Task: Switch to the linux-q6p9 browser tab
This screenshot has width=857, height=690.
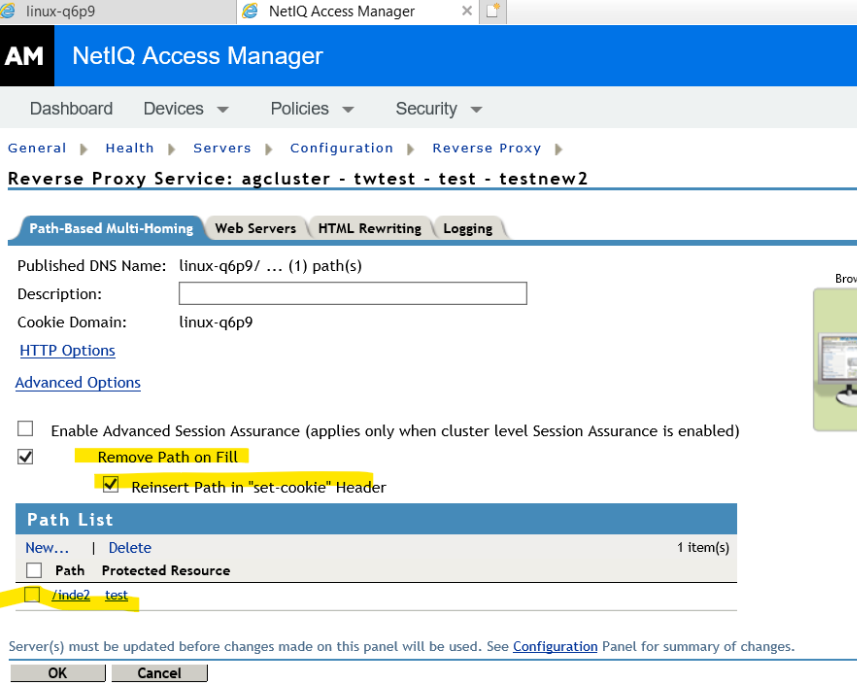Action: tap(118, 11)
